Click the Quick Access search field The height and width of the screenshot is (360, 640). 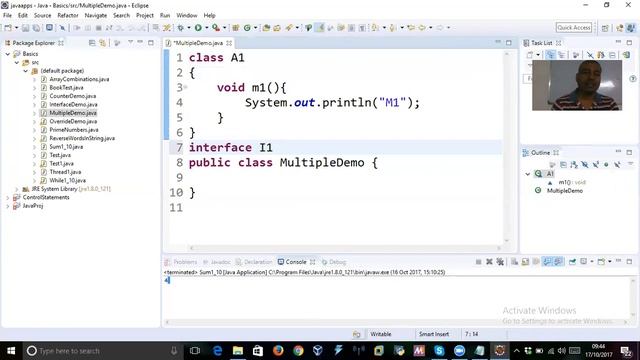click(573, 28)
